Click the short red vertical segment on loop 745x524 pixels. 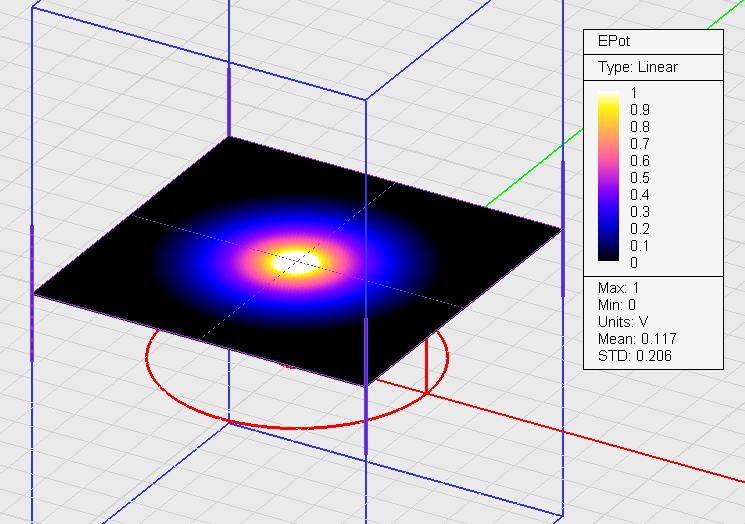click(427, 365)
